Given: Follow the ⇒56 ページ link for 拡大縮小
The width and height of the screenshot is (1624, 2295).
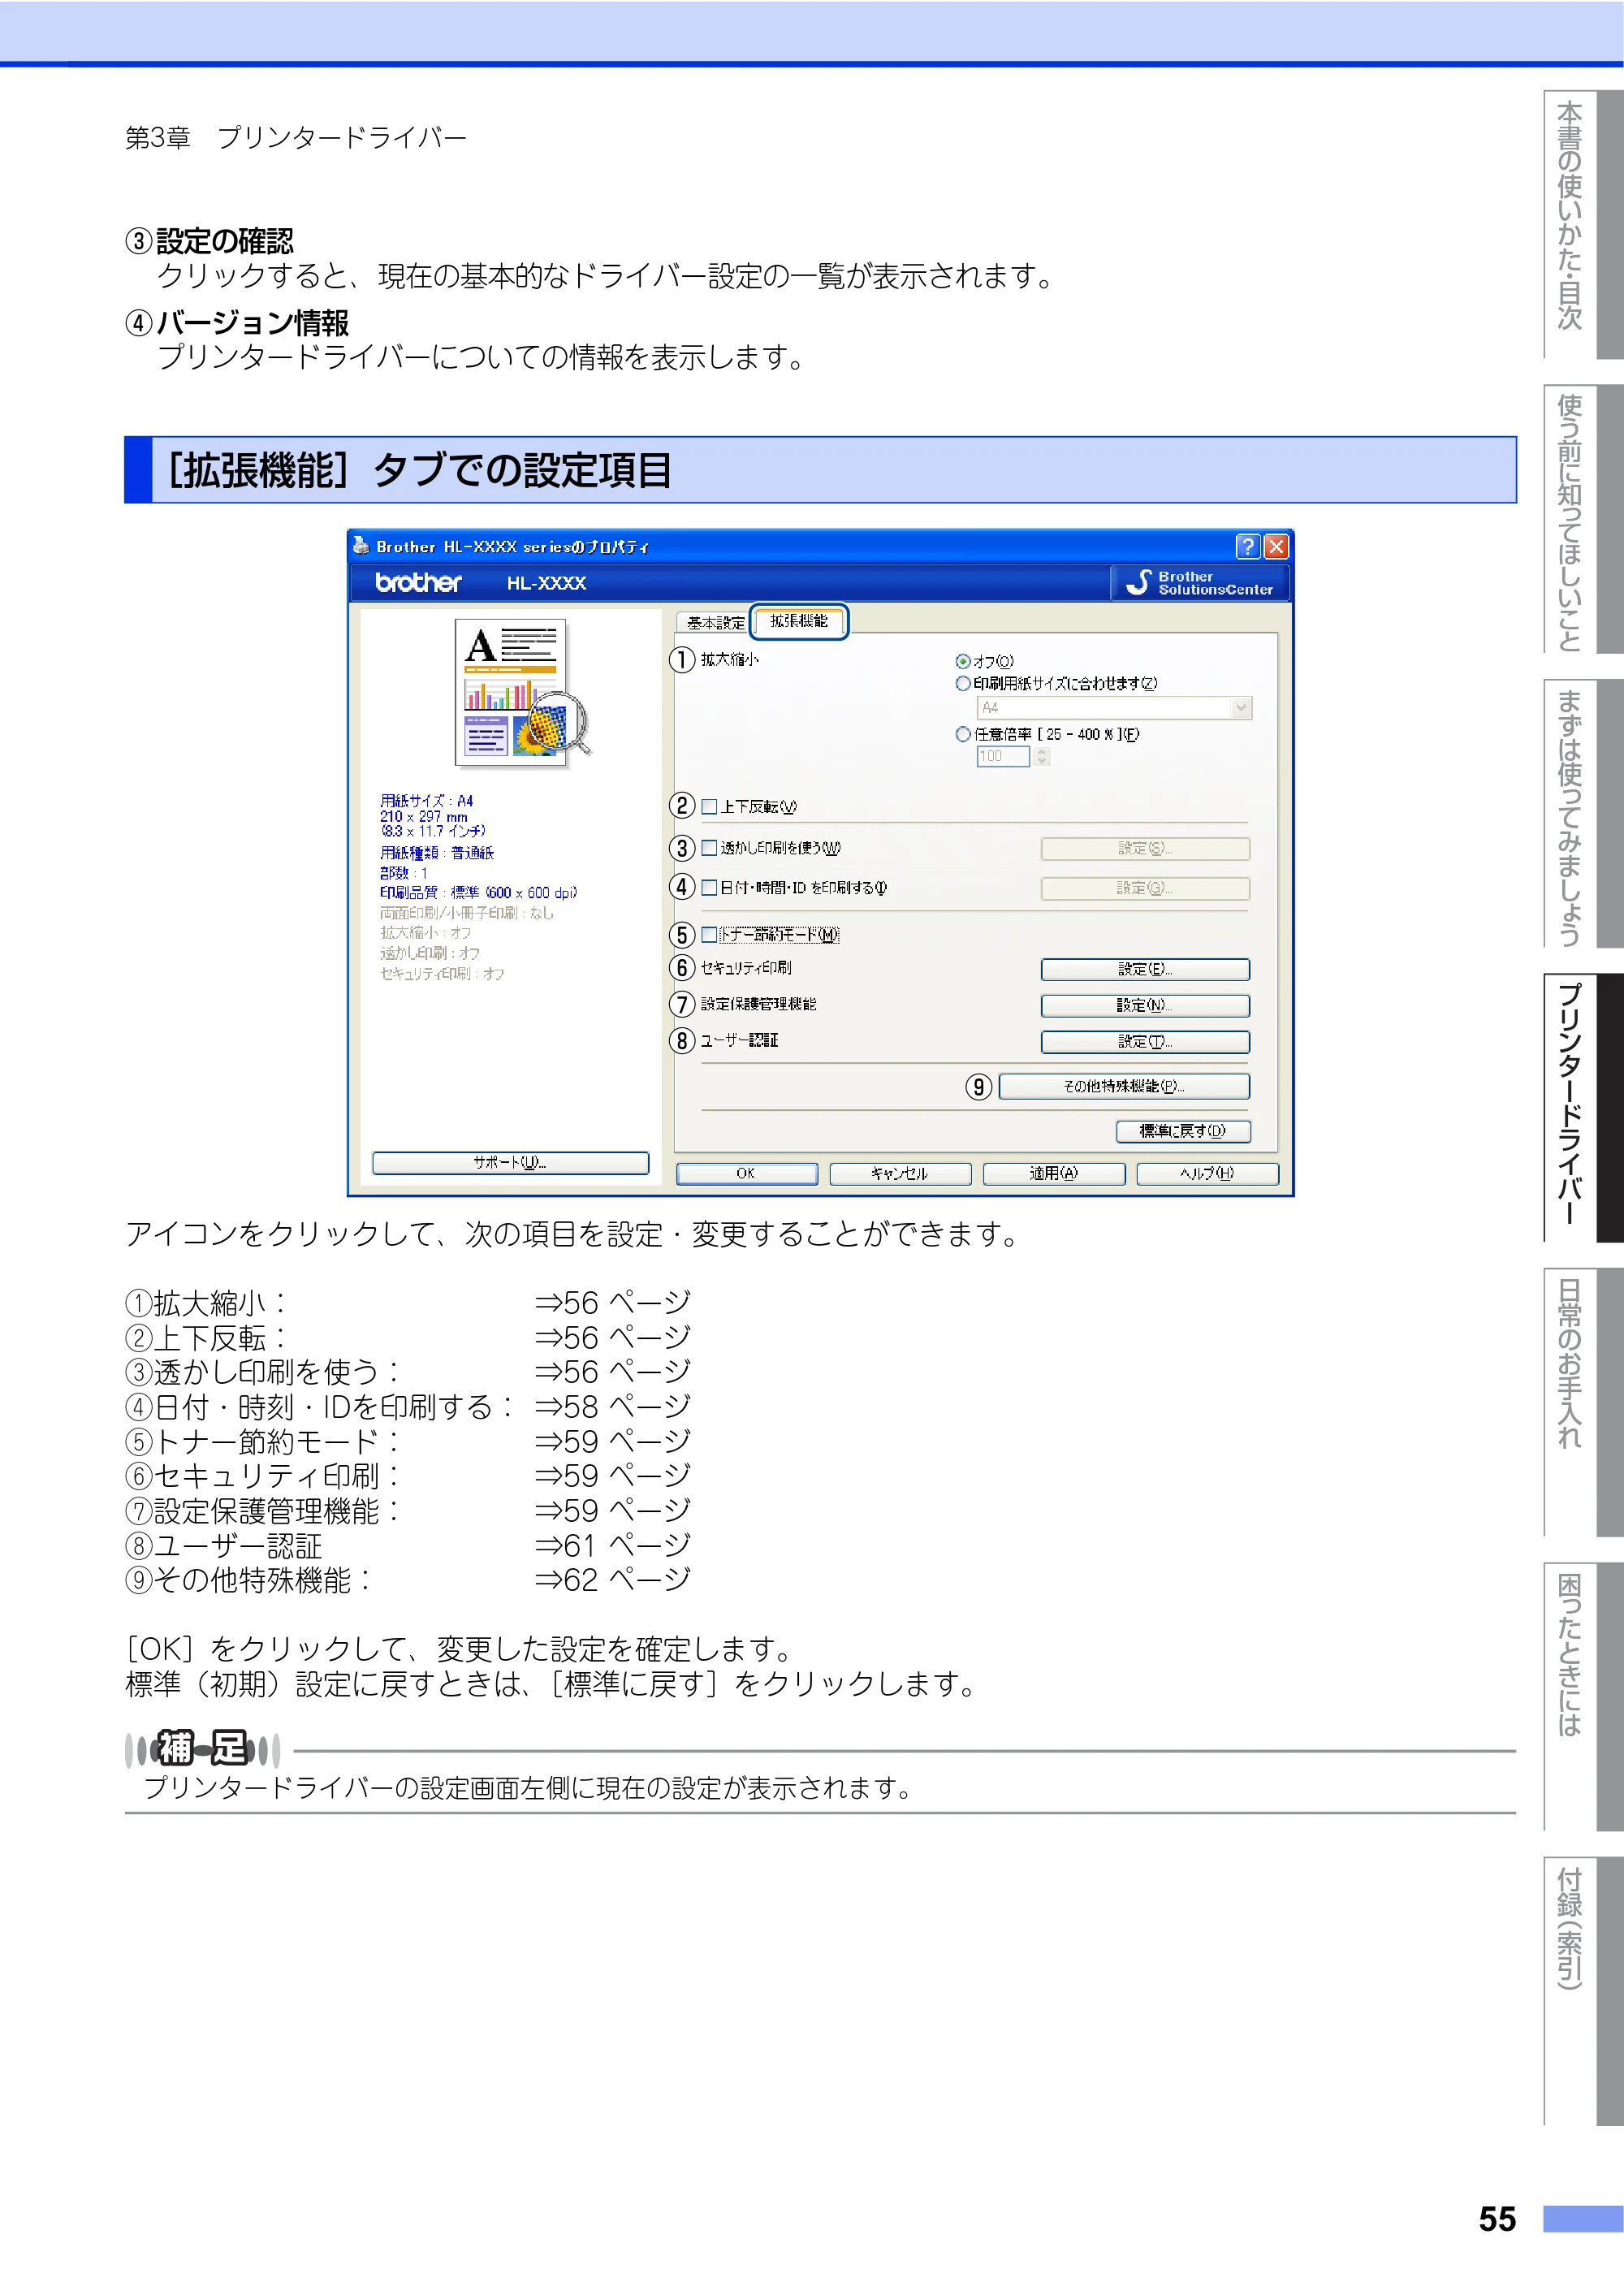Looking at the screenshot, I should [612, 1302].
